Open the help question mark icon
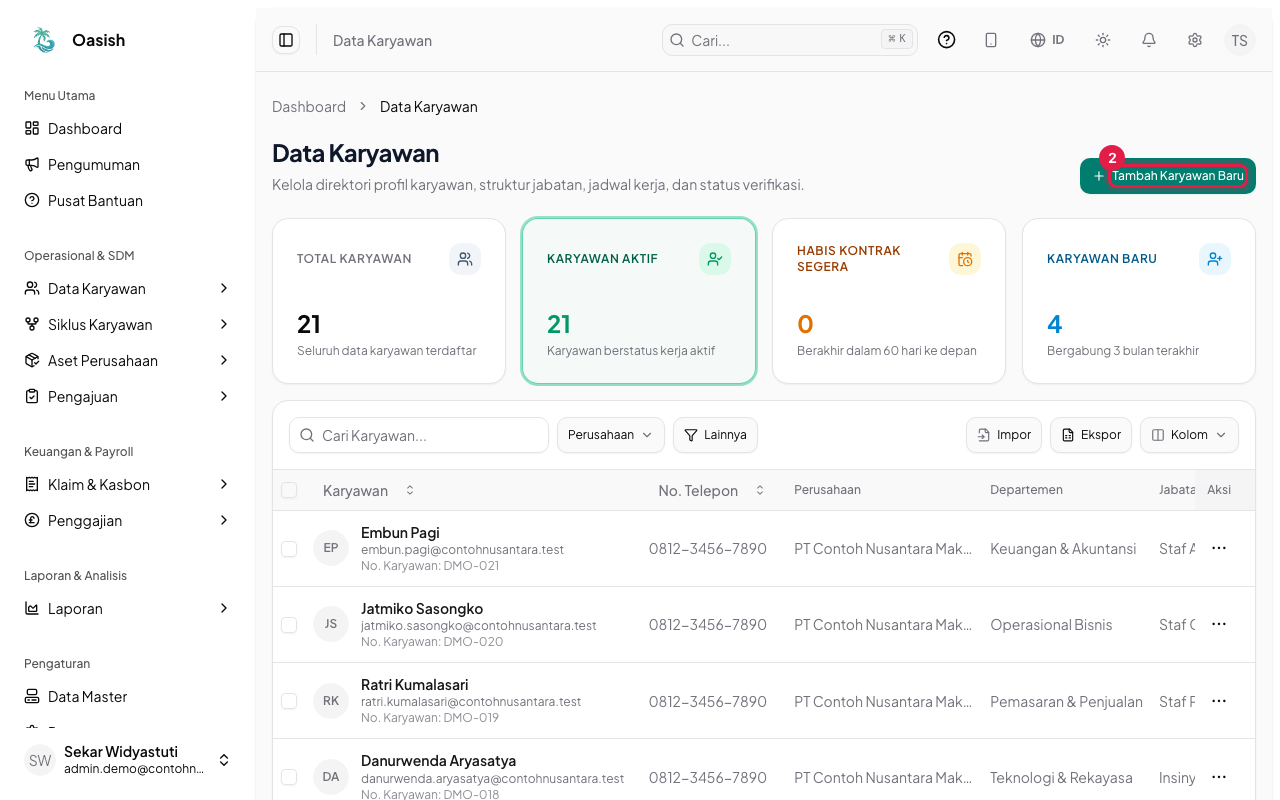This screenshot has height=800, width=1280. [x=946, y=40]
